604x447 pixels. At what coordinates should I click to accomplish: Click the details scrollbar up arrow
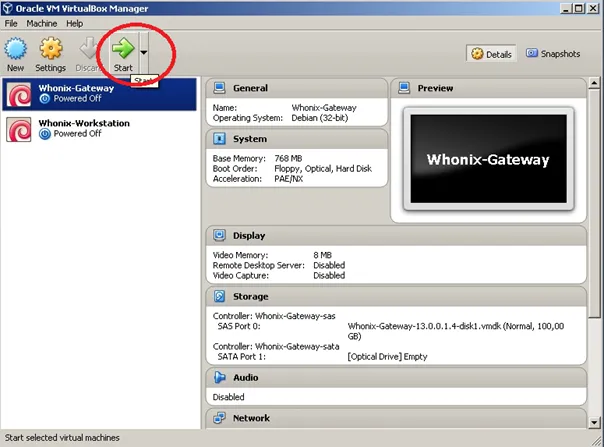click(x=594, y=83)
